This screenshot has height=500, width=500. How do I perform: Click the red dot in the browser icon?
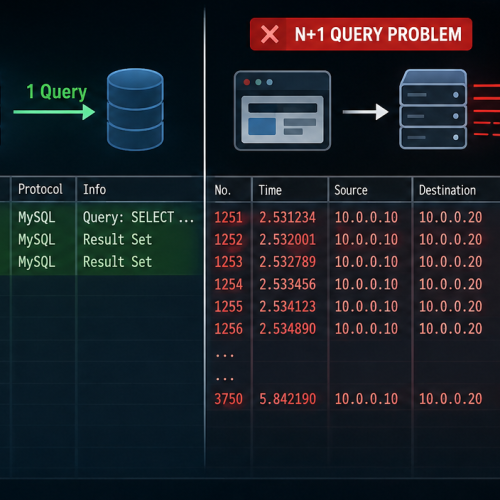pyautogui.click(x=247, y=82)
